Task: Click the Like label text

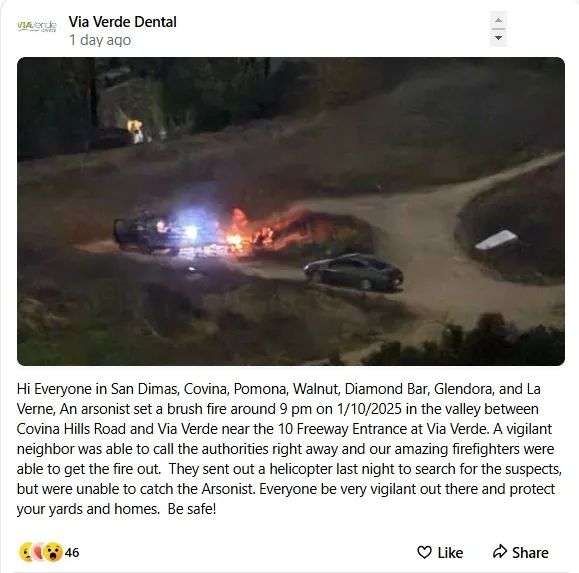Action: [x=450, y=553]
